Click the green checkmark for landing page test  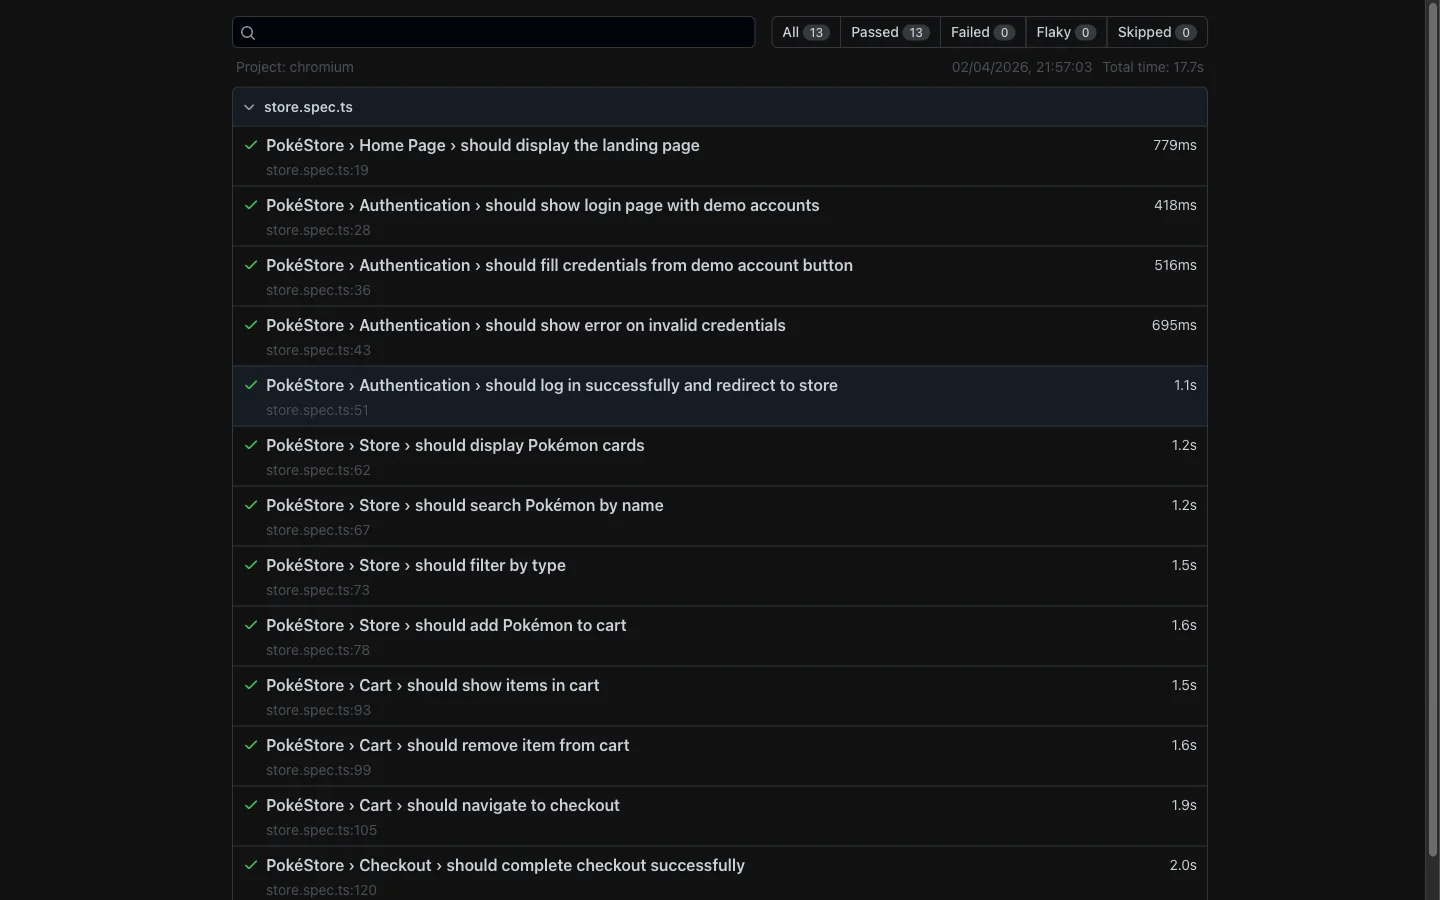click(x=251, y=145)
